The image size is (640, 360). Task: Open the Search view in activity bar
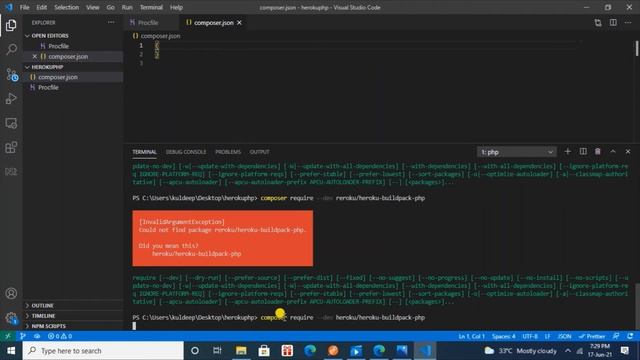(11, 49)
